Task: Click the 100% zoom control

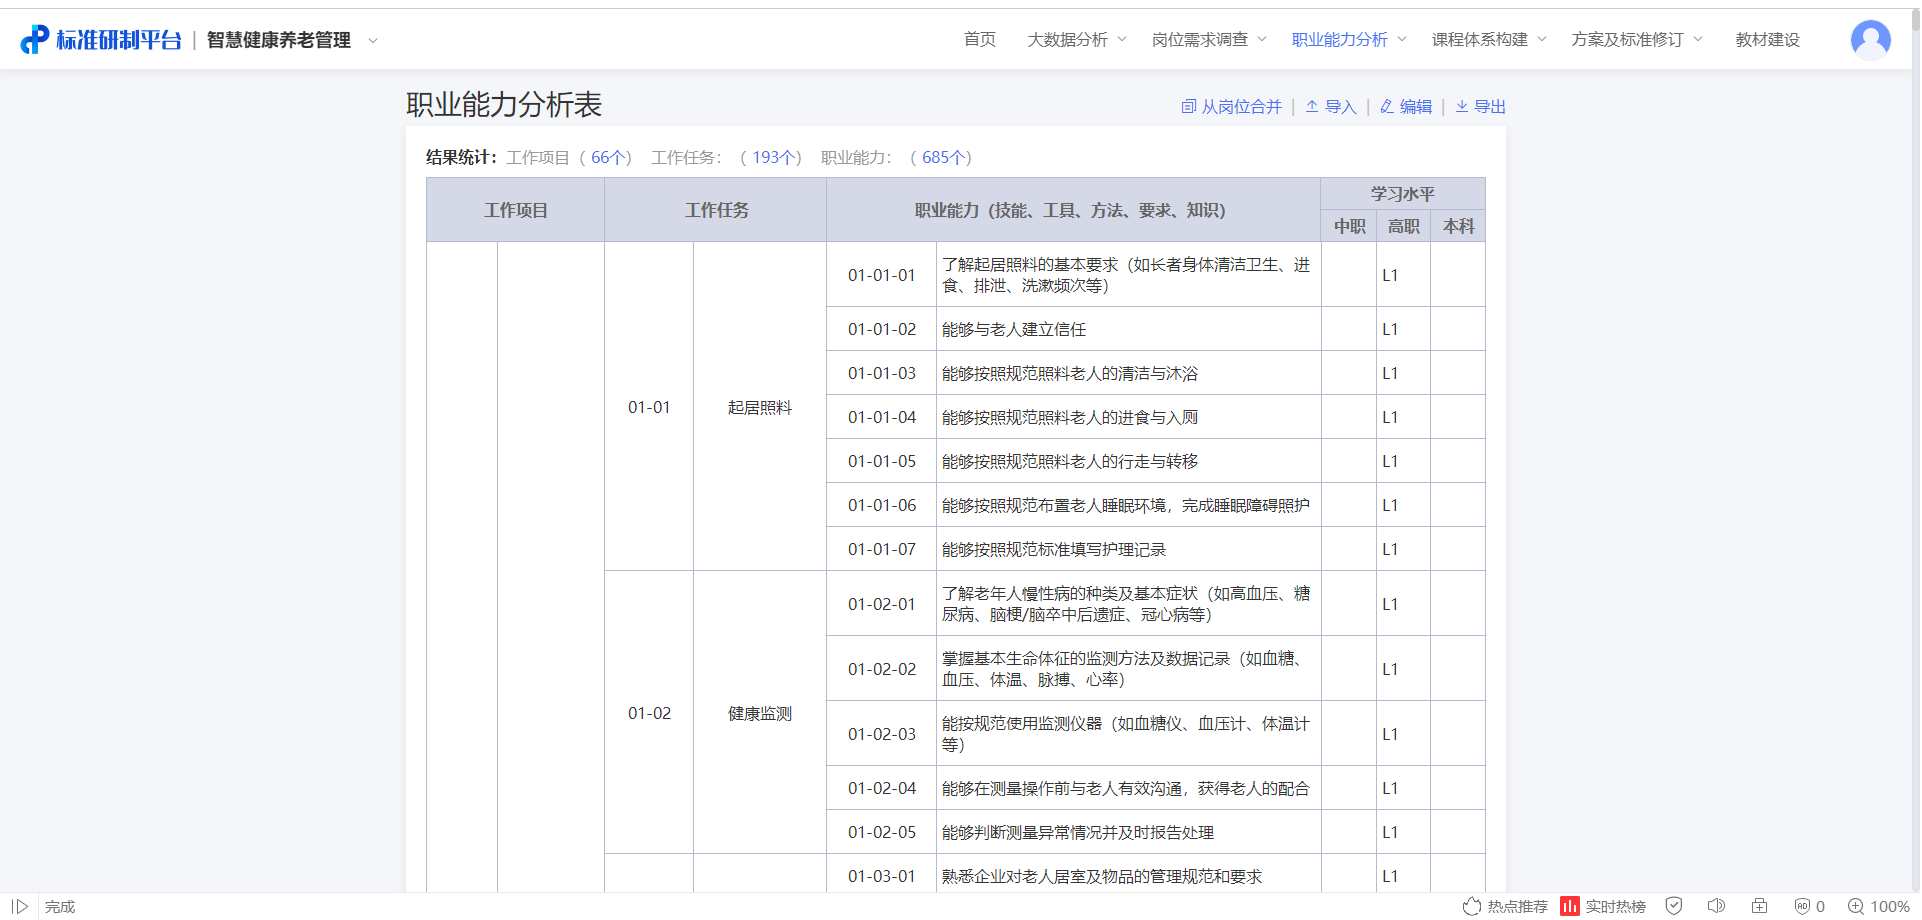Action: coord(1878,906)
